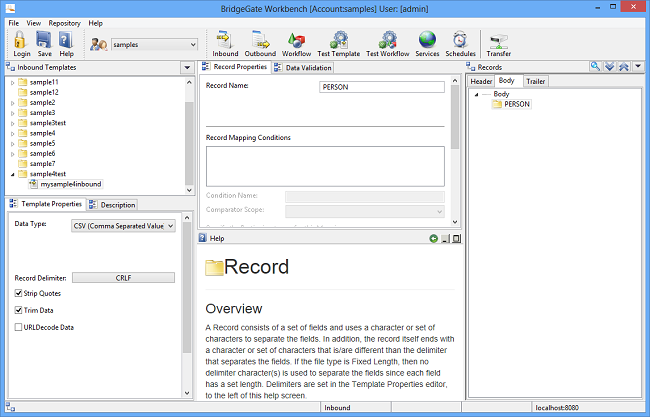The image size is (650, 417).
Task: Open the Help menu in menu bar
Action: coord(95,23)
